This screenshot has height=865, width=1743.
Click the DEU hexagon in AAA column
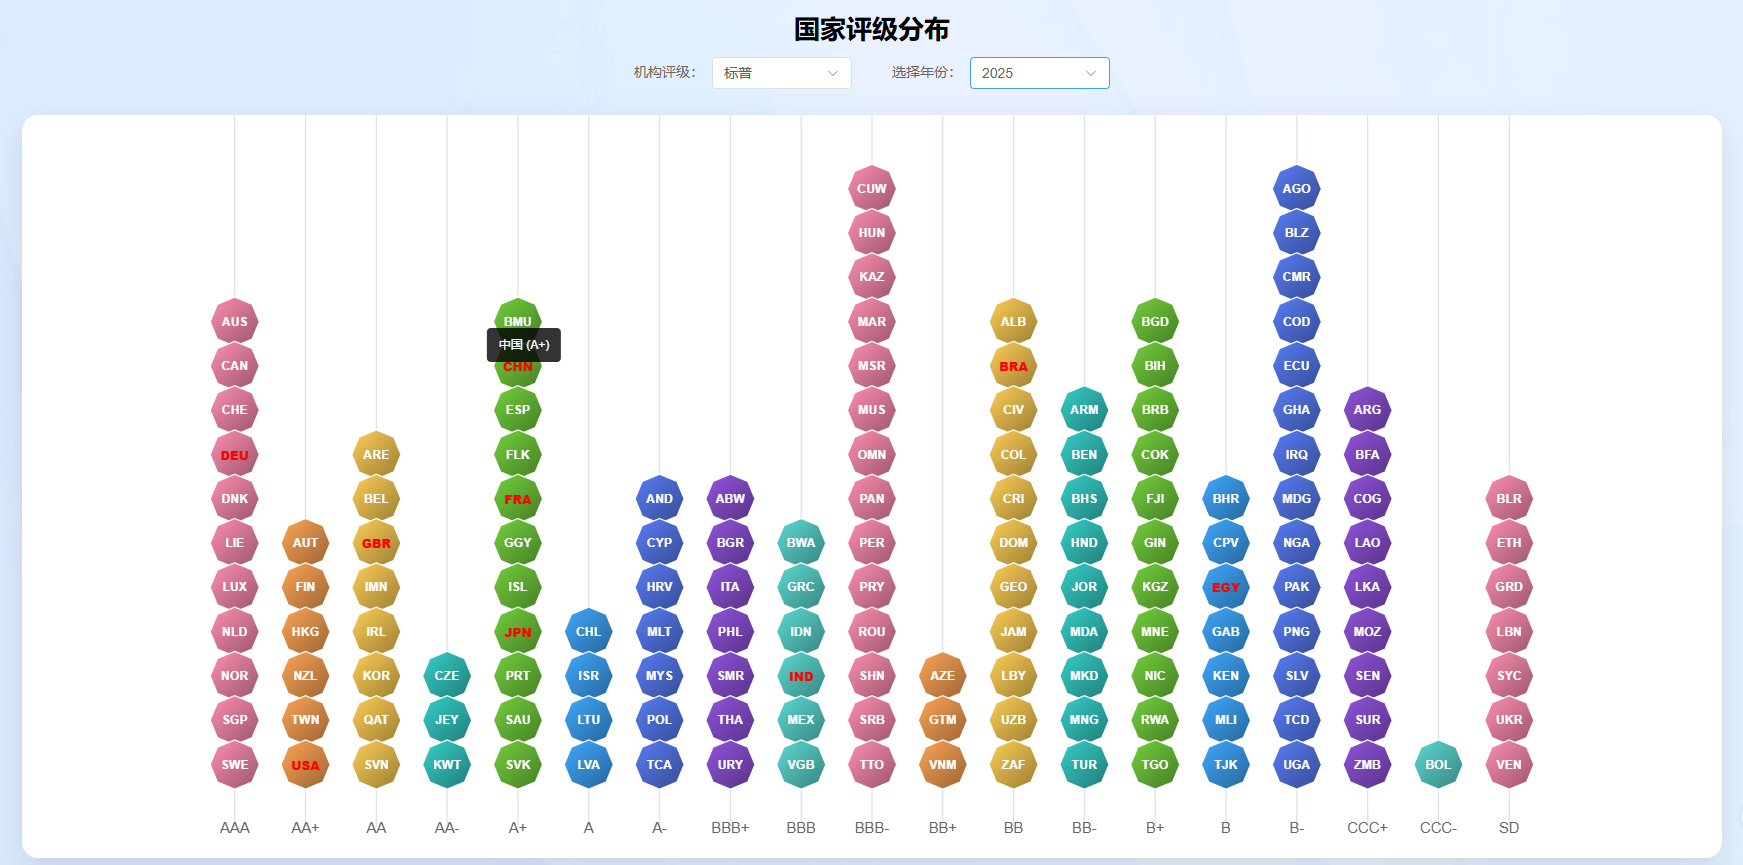pos(235,455)
